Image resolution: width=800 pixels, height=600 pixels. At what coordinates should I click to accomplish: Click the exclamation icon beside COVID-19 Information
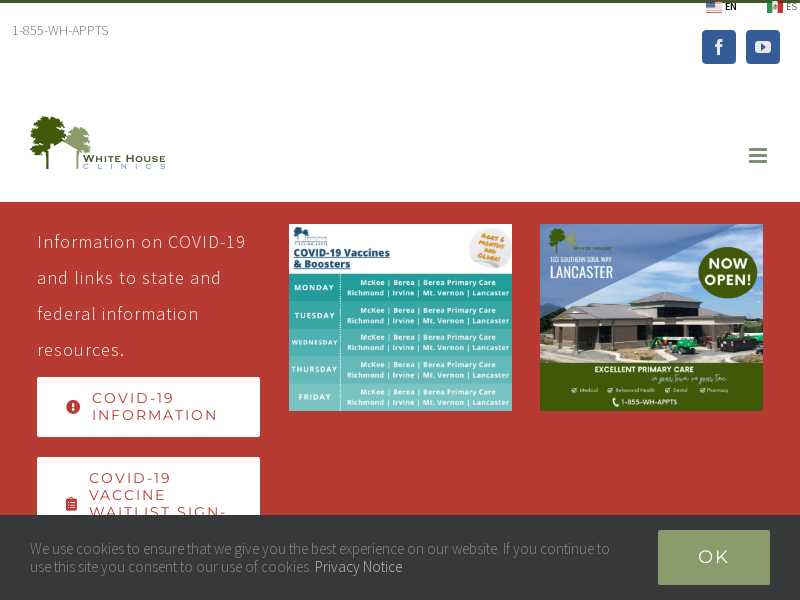73,407
